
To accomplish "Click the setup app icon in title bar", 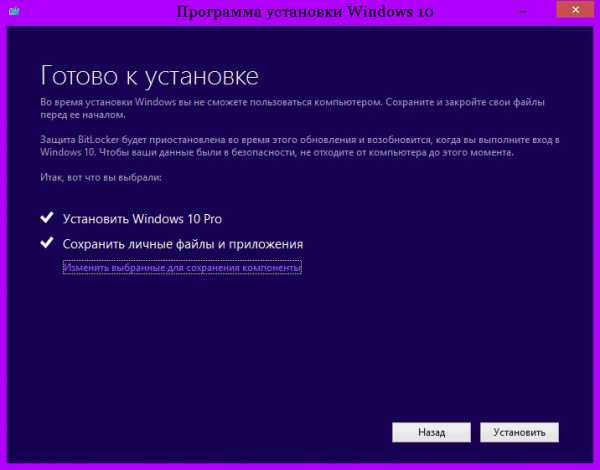I will [14, 11].
